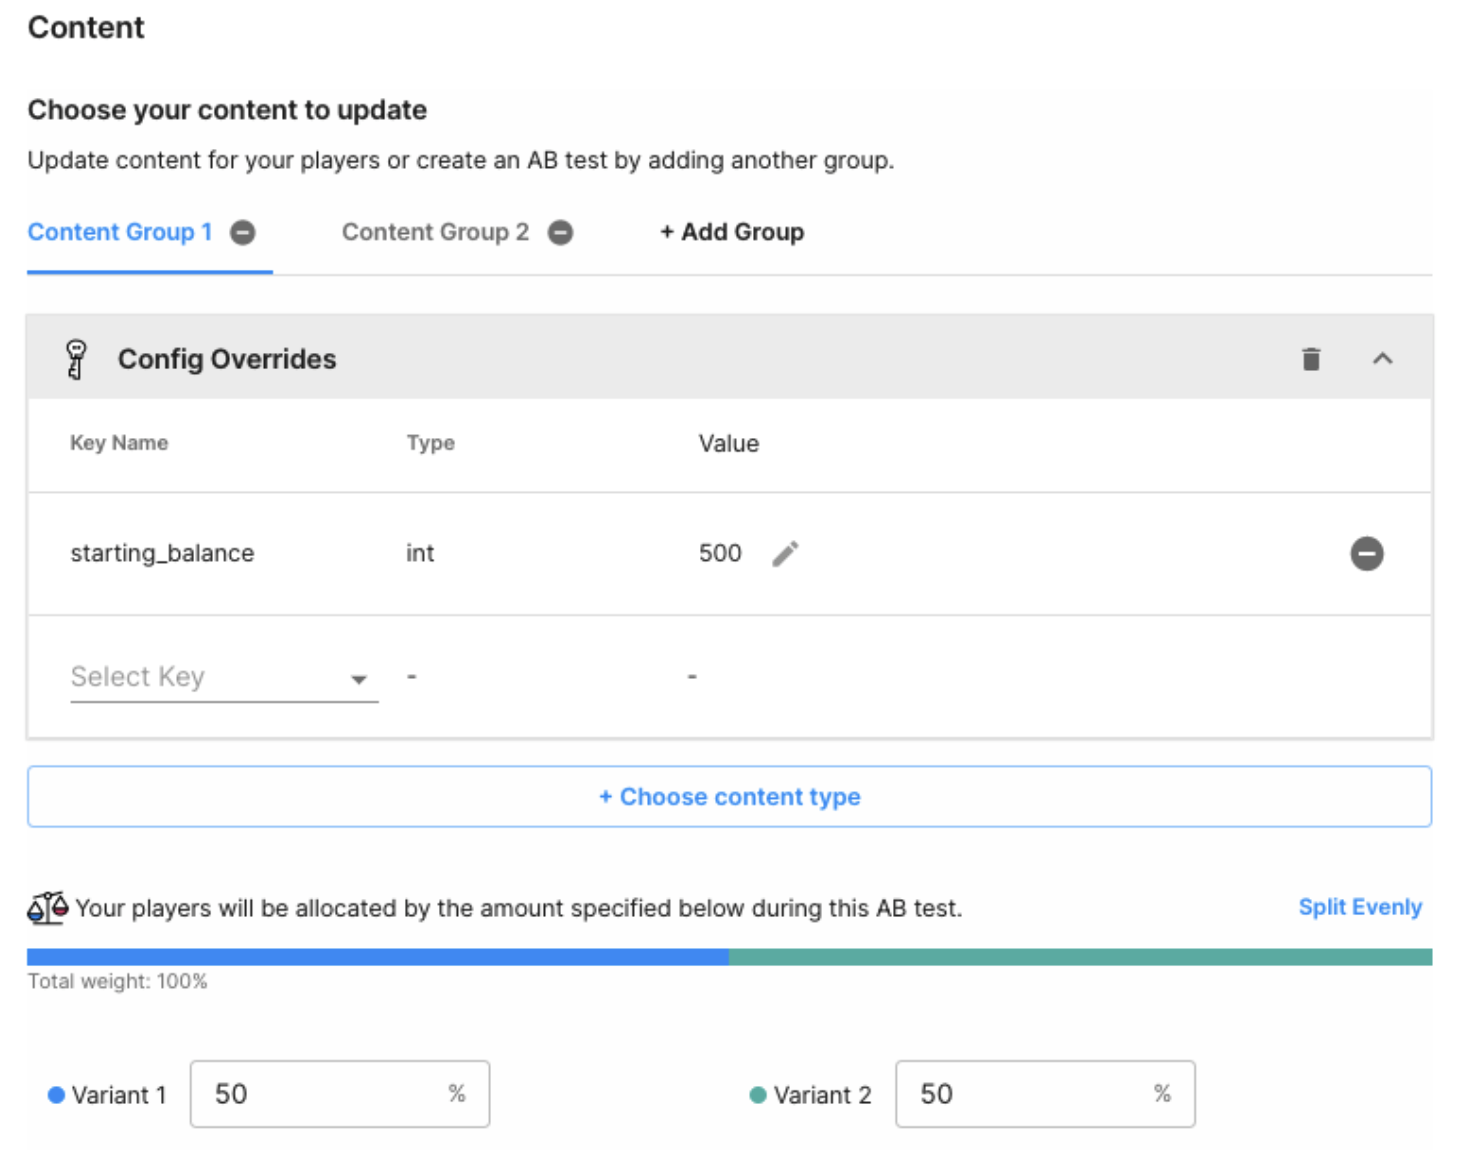Click the Split Evenly link
The height and width of the screenshot is (1164, 1476).
point(1359,907)
